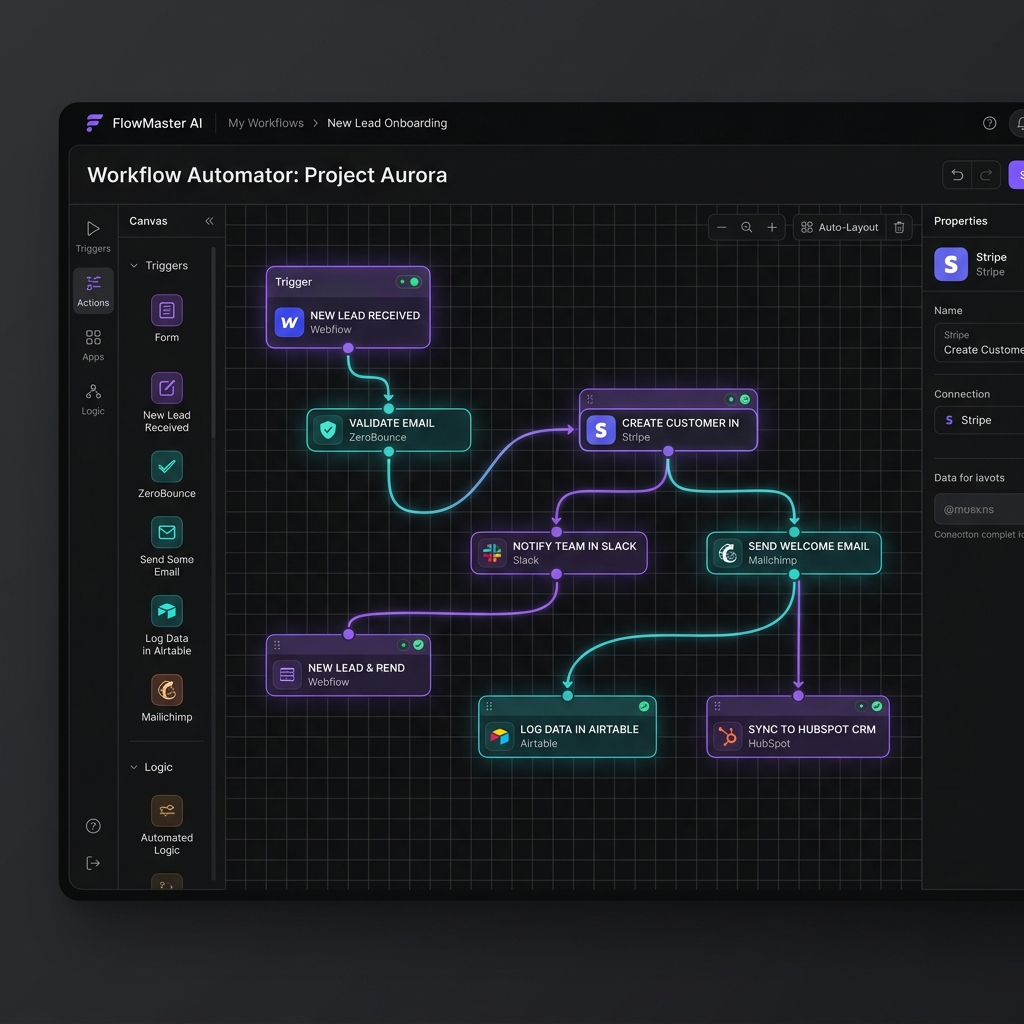Viewport: 1024px width, 1024px height.
Task: Toggle the Sync to HubSpot CRM node switch
Action: 869,706
